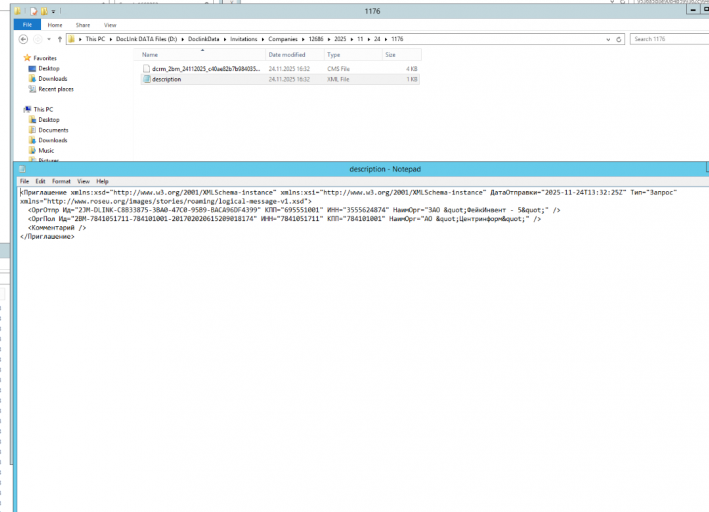Refresh the 1176 folder view

[x=619, y=39]
